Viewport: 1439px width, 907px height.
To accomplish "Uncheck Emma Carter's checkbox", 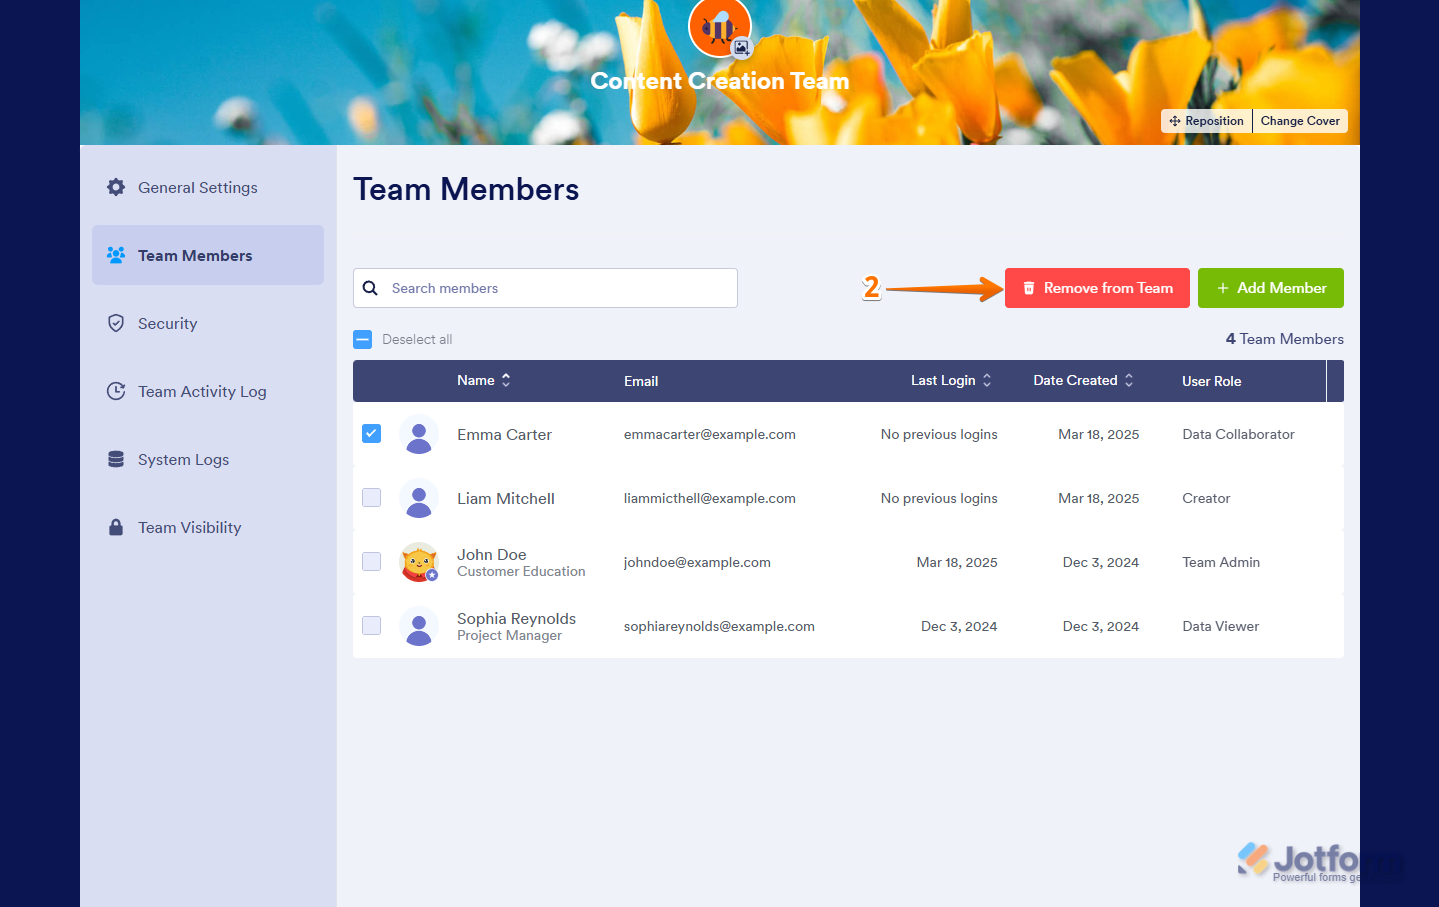I will coord(371,433).
